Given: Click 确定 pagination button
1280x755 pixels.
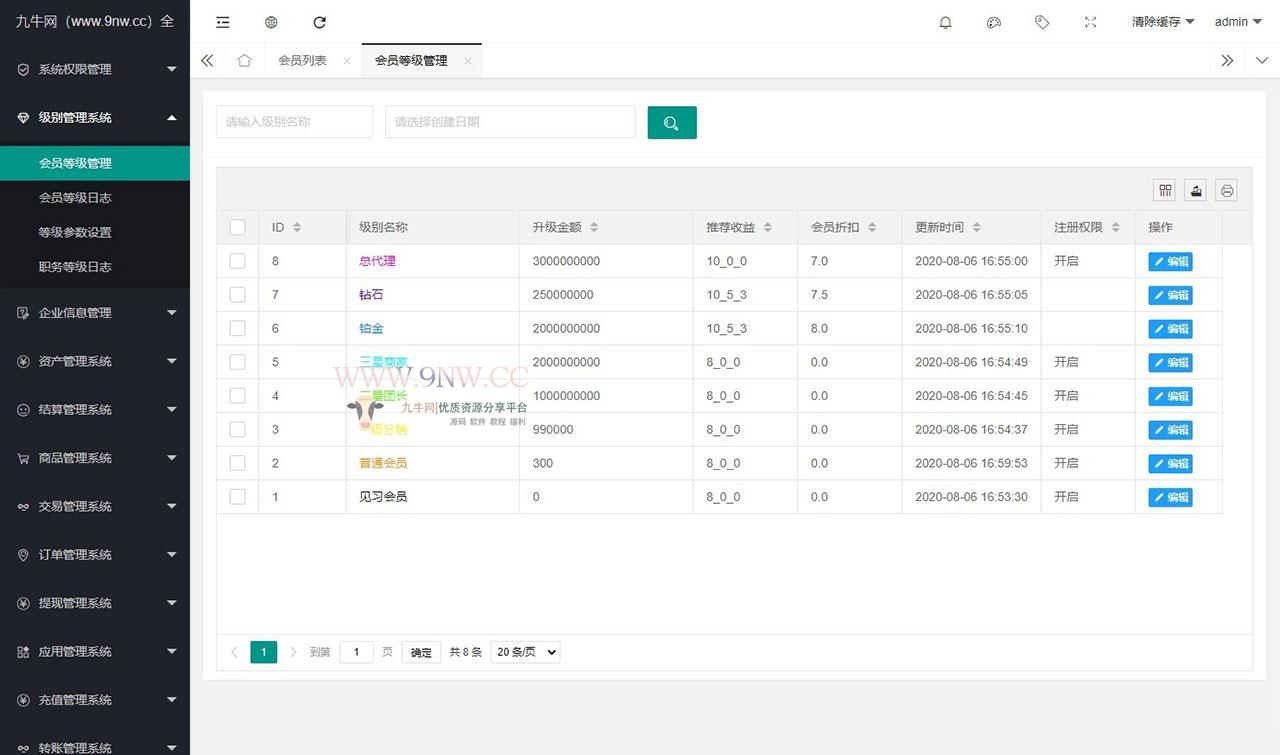Looking at the screenshot, I should pos(421,652).
